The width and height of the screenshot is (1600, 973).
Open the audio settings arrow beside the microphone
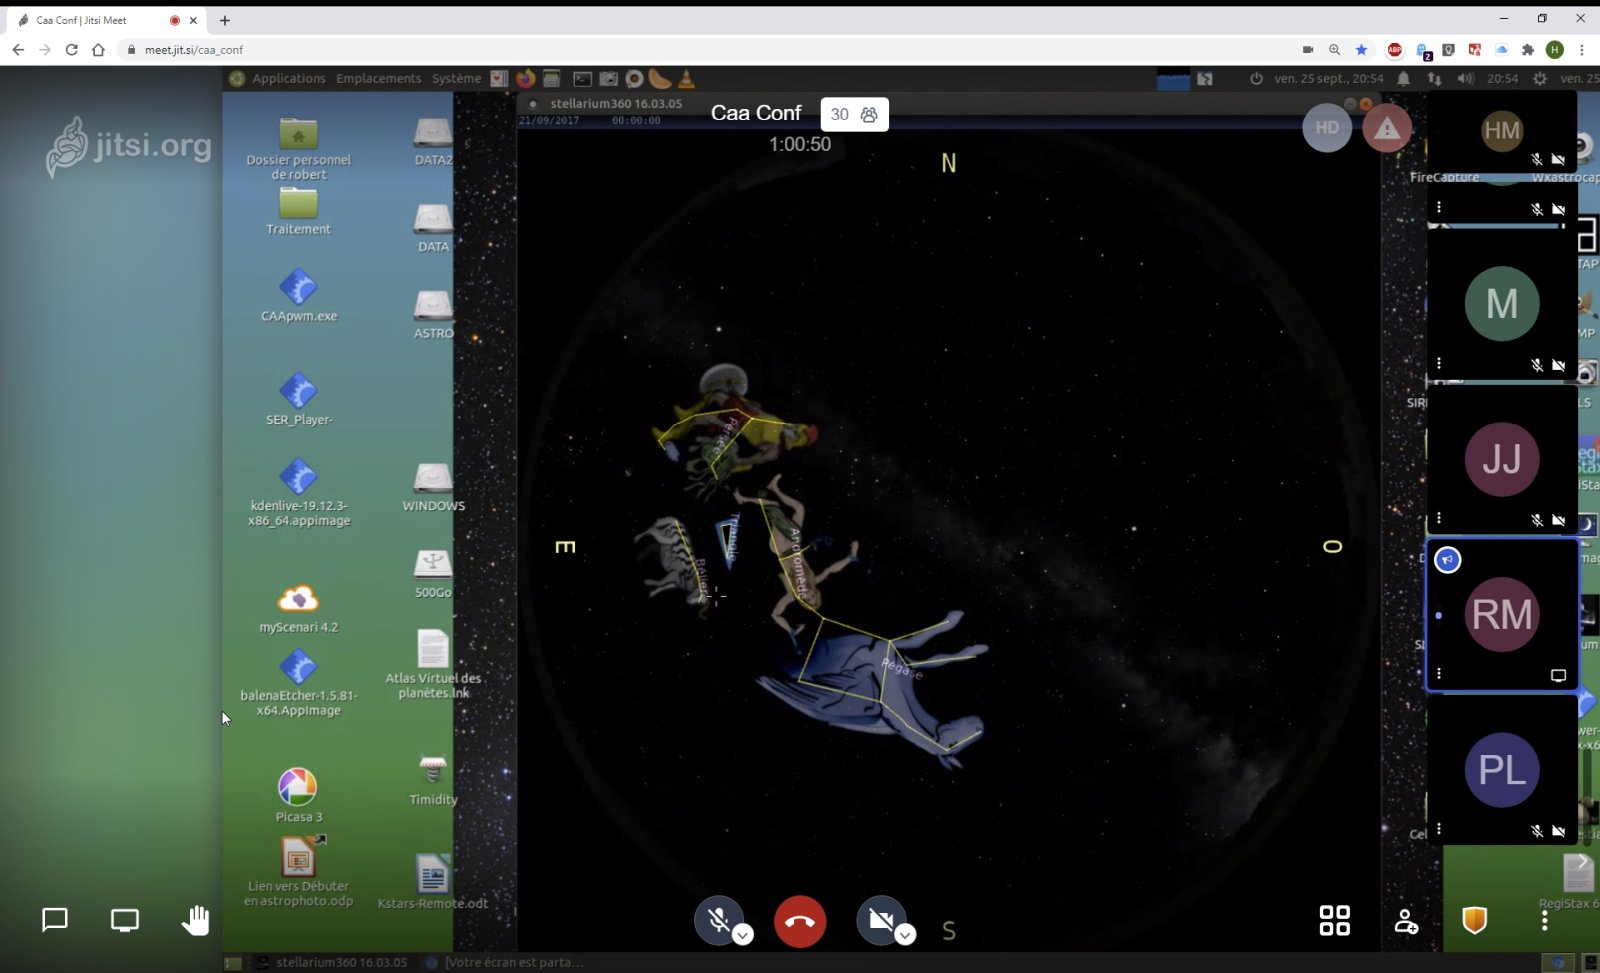point(742,935)
